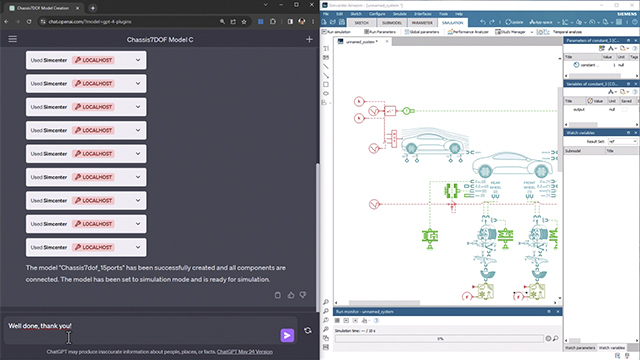The height and width of the screenshot is (360, 640).
Task: Click Run simulation button
Action: [337, 32]
